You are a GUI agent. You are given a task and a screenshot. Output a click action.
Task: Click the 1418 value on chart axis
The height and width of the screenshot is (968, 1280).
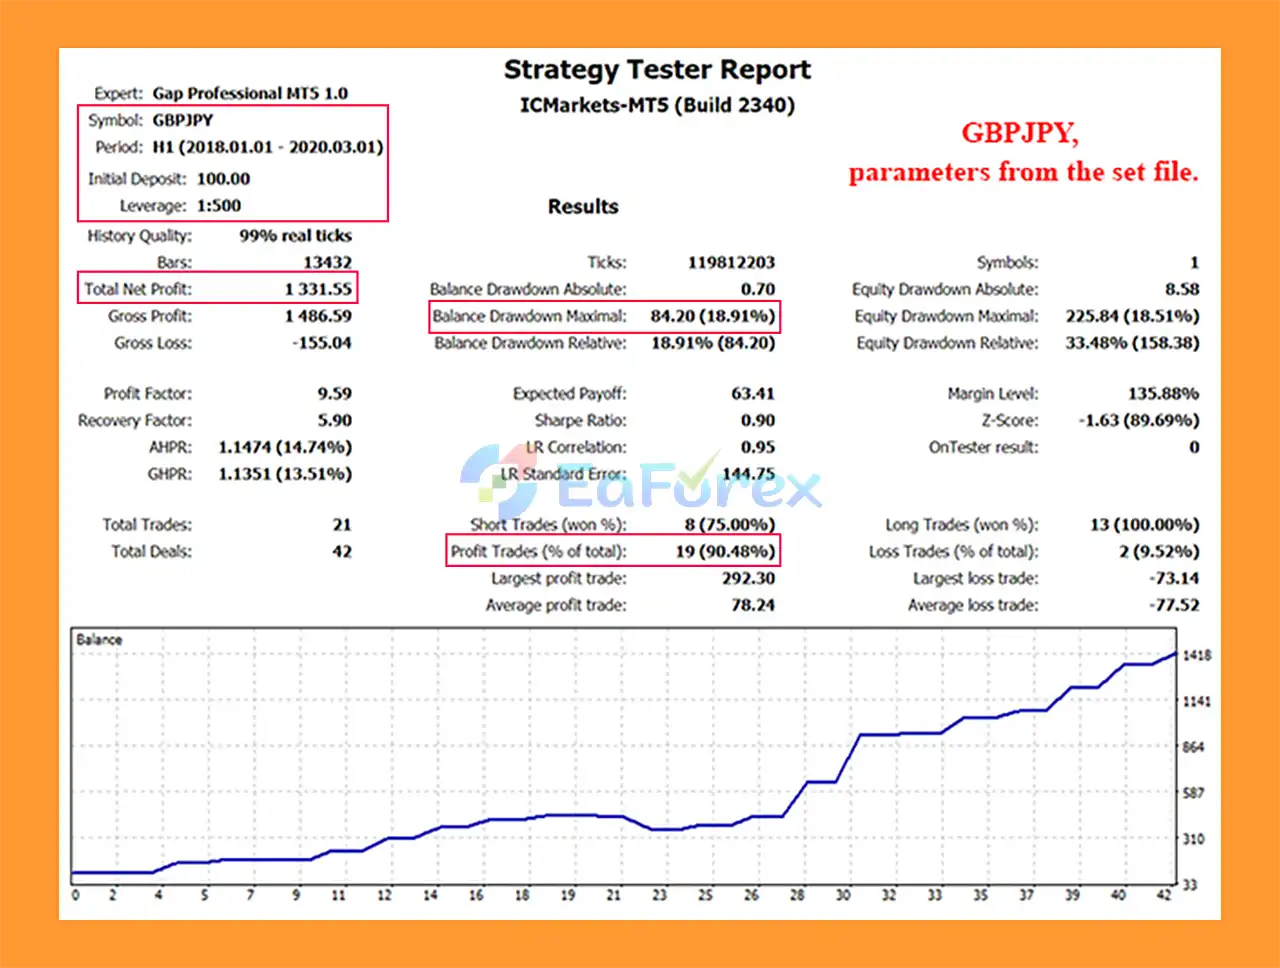[1196, 656]
